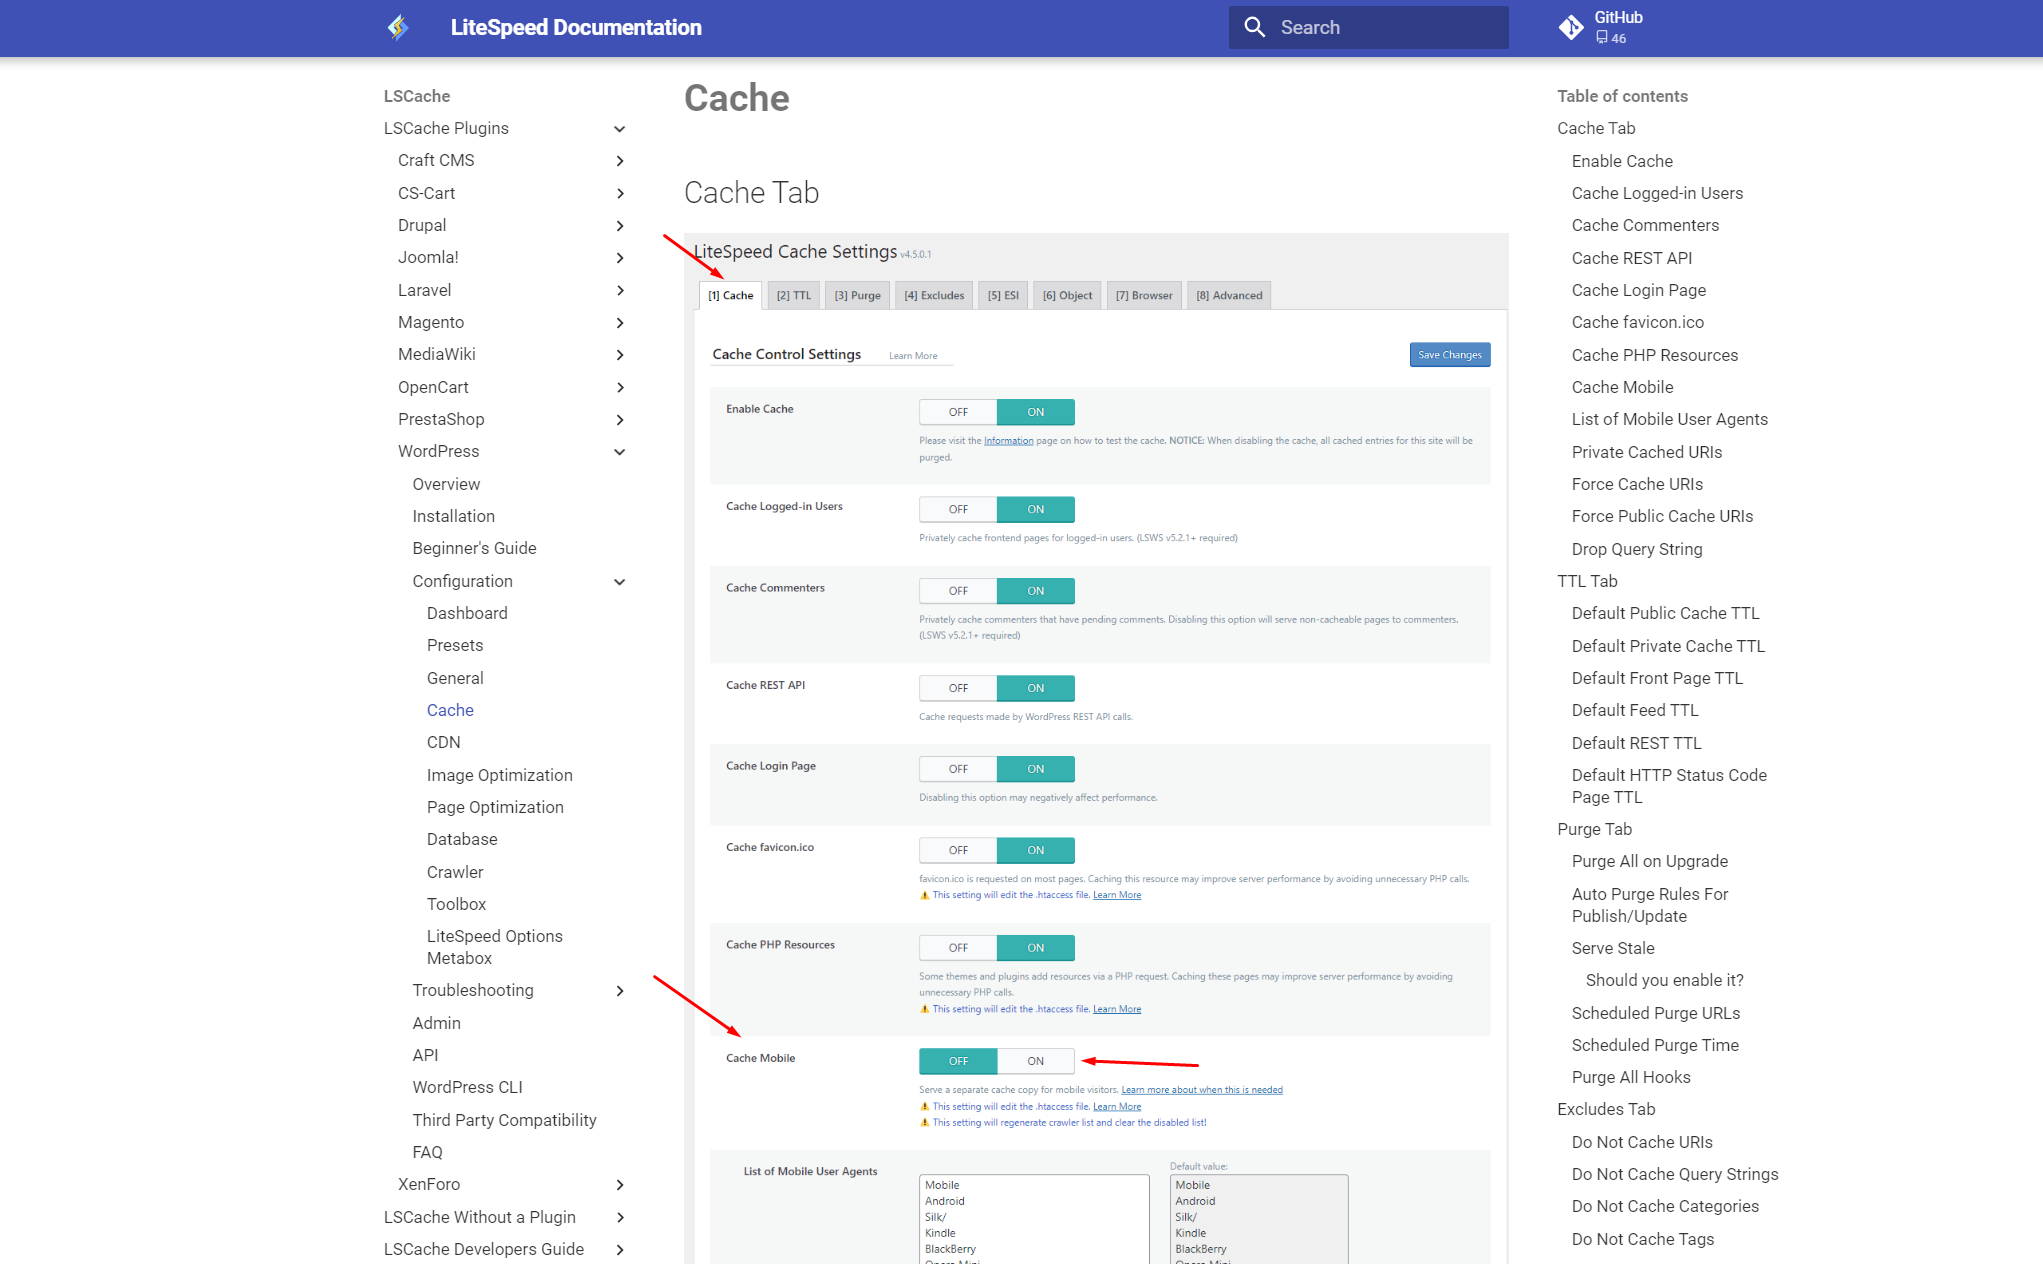Jump to TTL Tab in contents
2043x1264 pixels.
tap(1586, 581)
